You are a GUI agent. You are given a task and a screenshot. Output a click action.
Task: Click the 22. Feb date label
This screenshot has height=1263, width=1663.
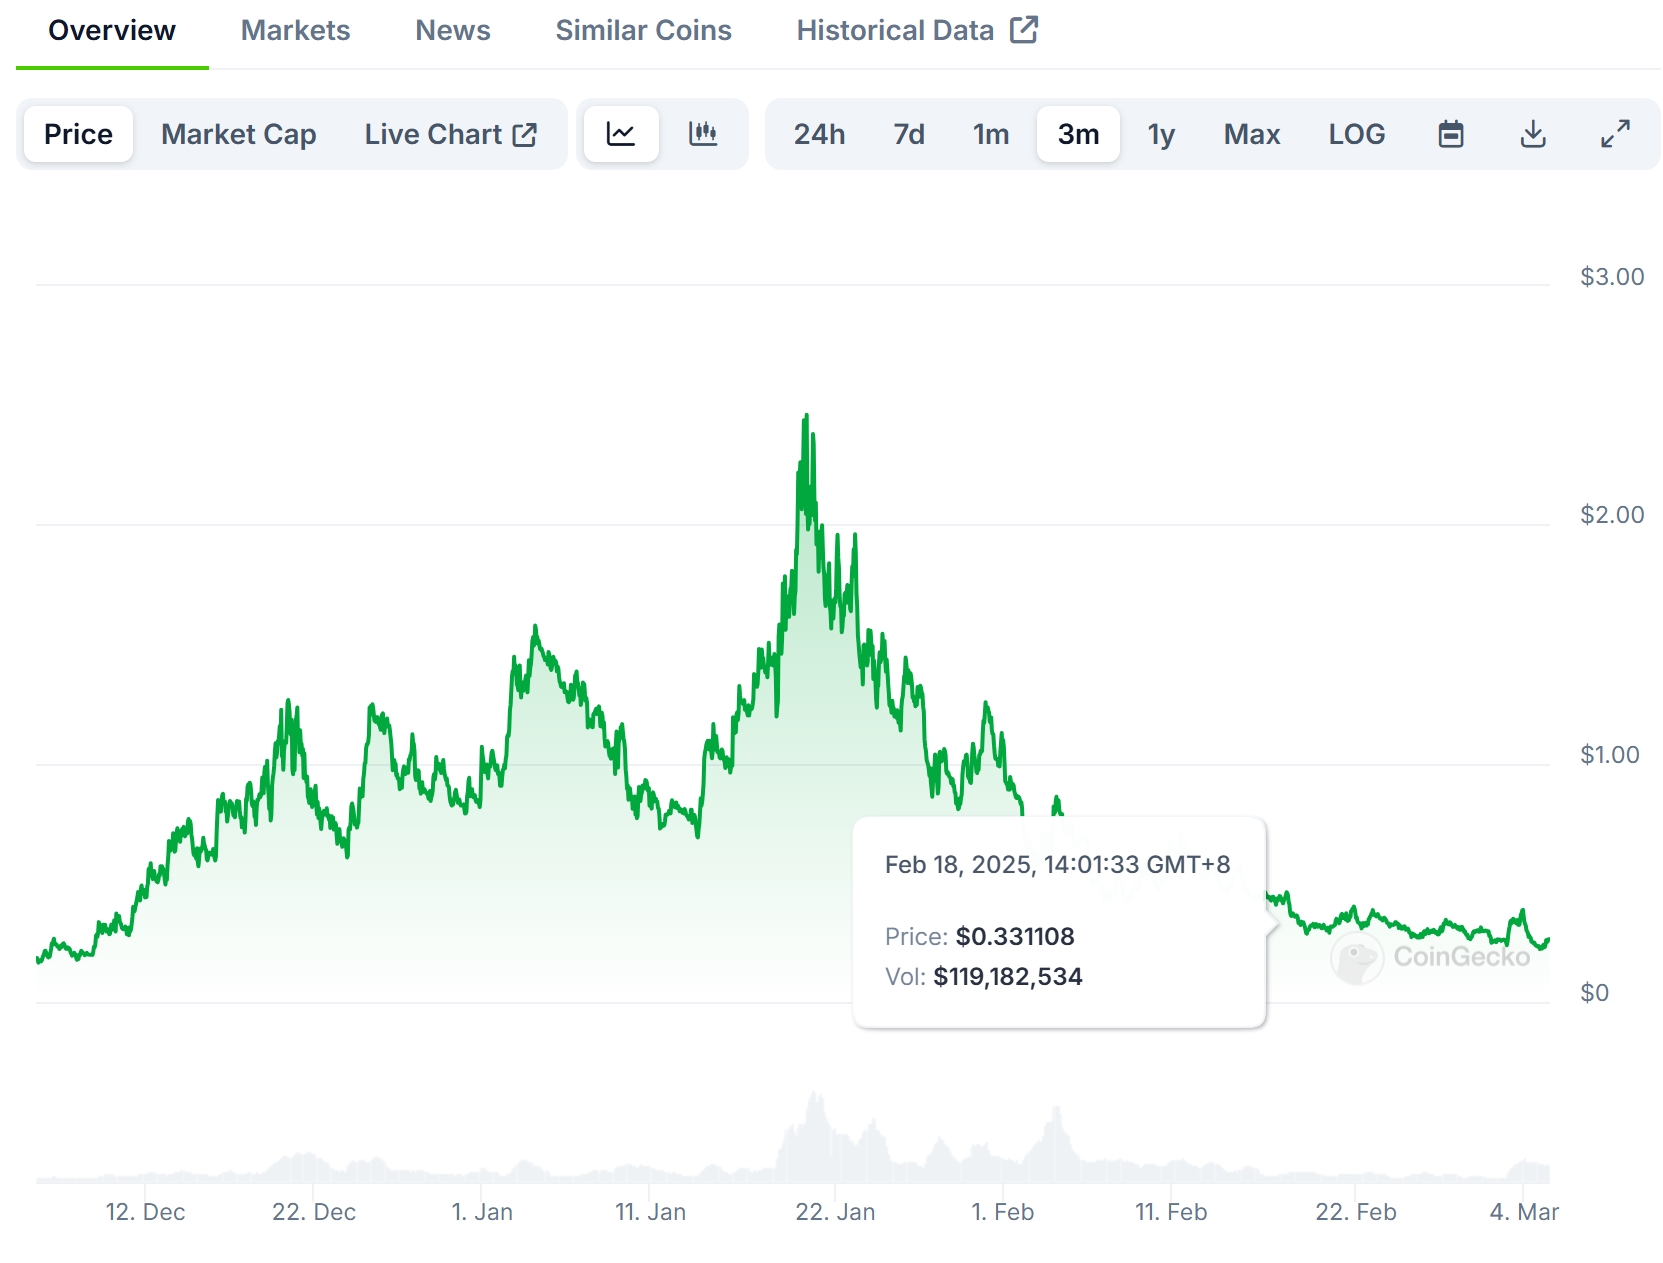(1355, 1212)
